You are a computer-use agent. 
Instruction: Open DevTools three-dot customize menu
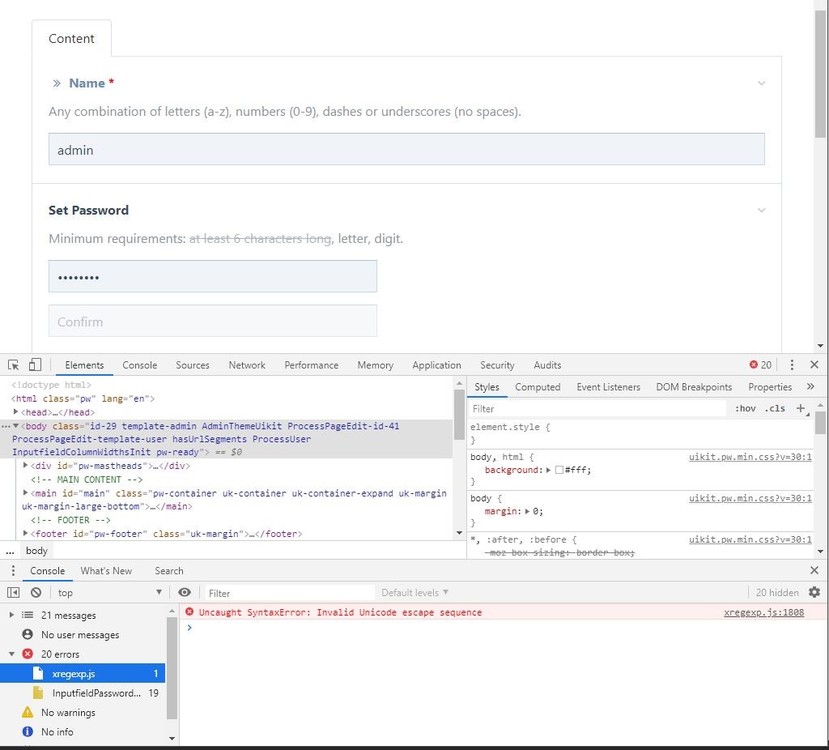(792, 365)
